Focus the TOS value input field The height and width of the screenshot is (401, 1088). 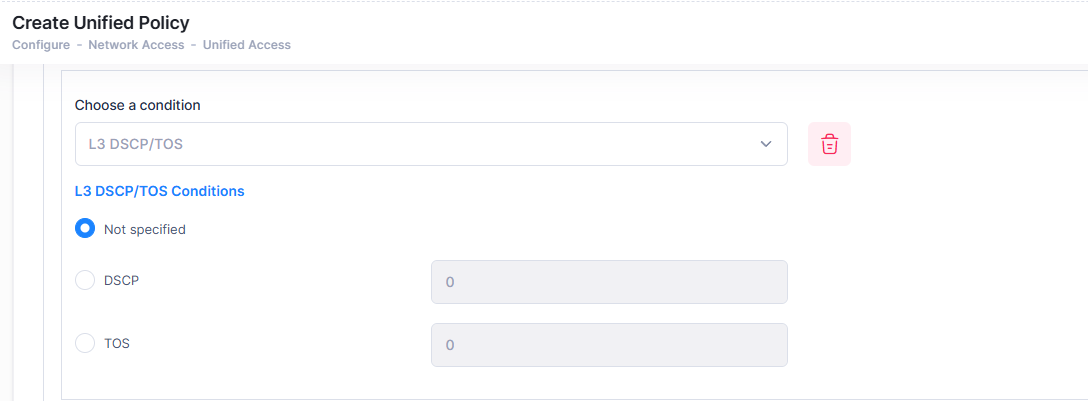pyautogui.click(x=609, y=344)
